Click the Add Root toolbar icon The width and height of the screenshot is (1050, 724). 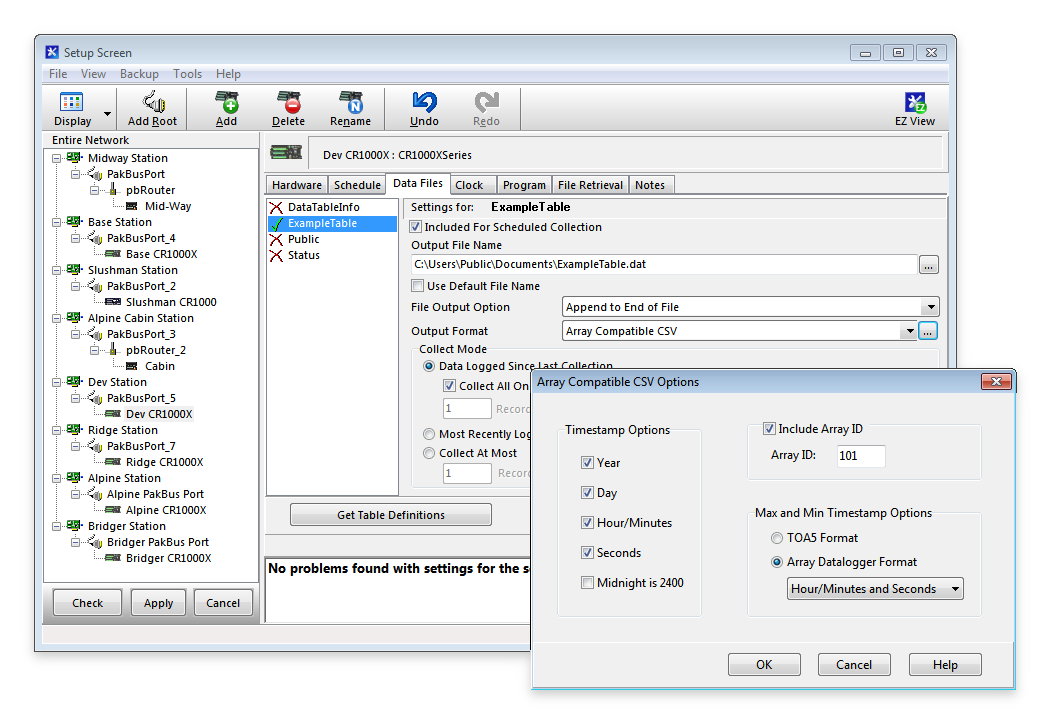[x=152, y=103]
